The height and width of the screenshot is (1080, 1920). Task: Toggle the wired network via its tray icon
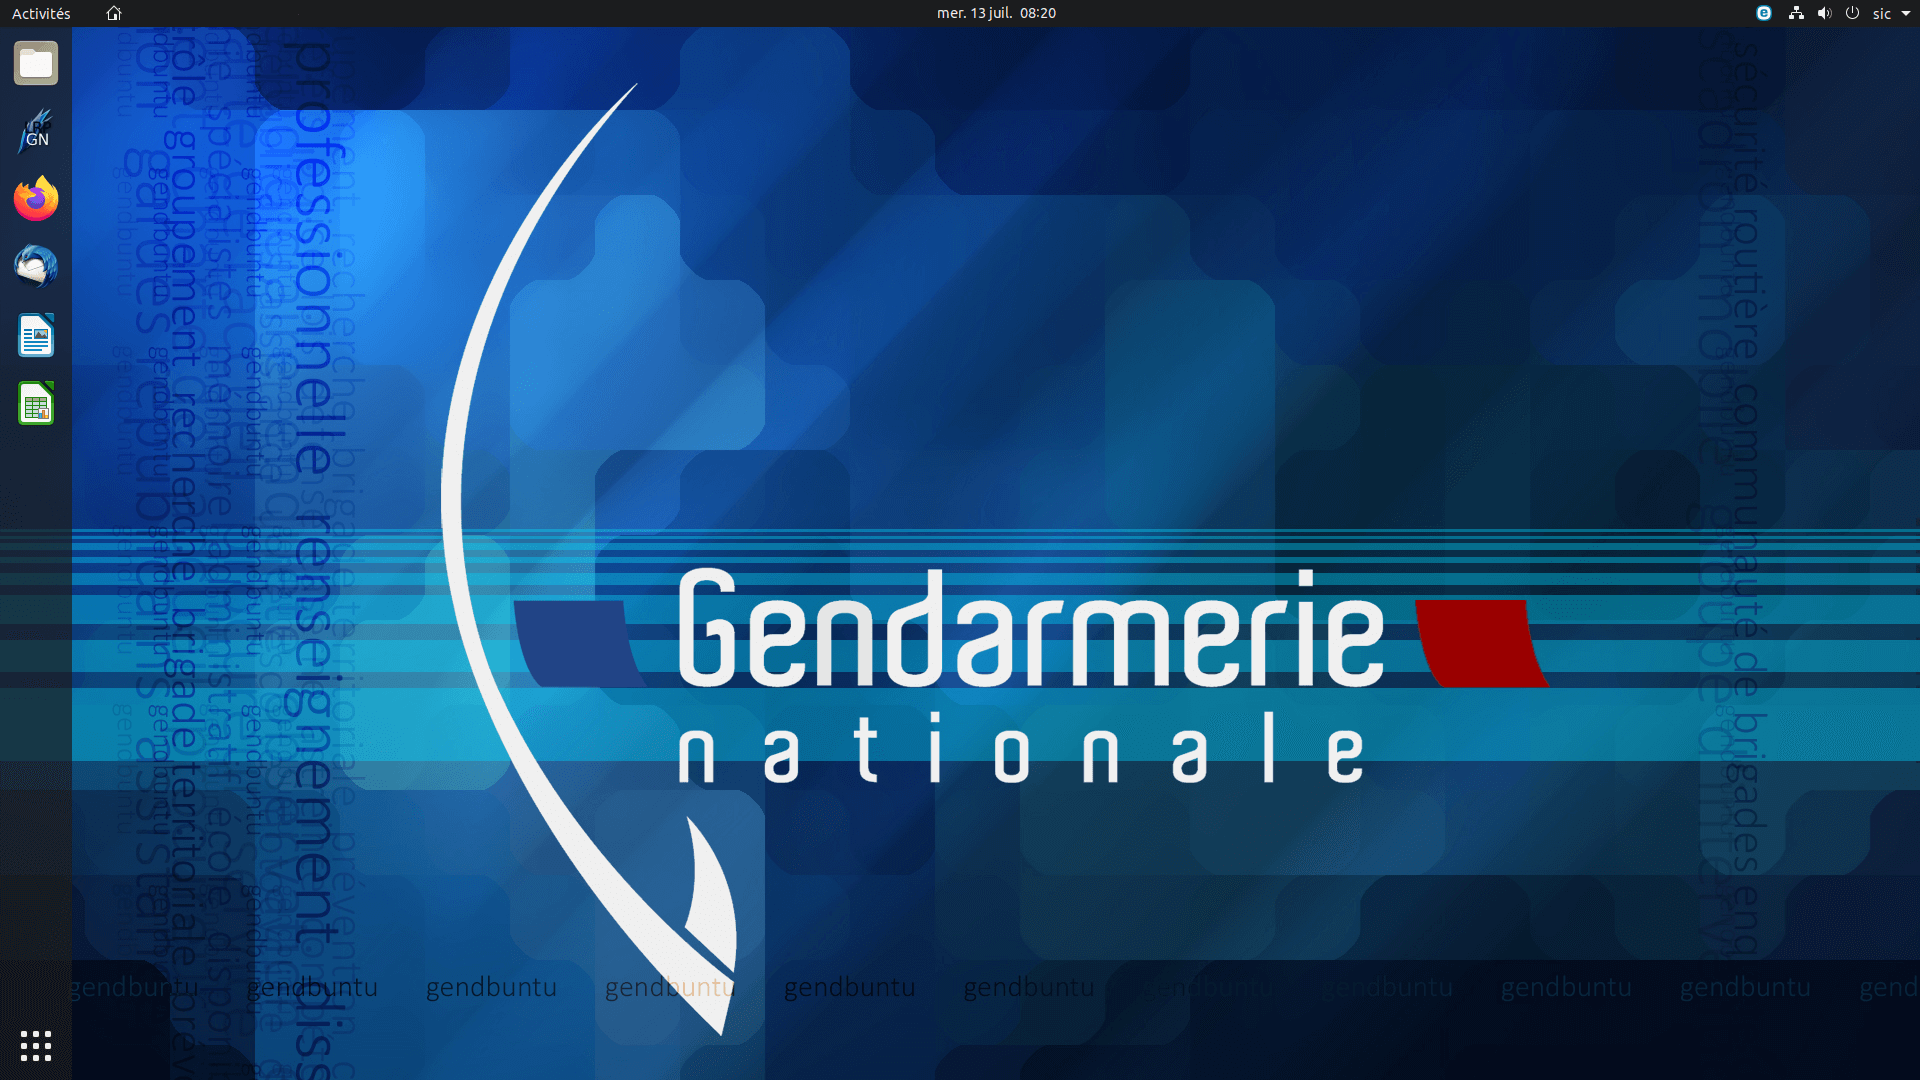coord(1795,13)
